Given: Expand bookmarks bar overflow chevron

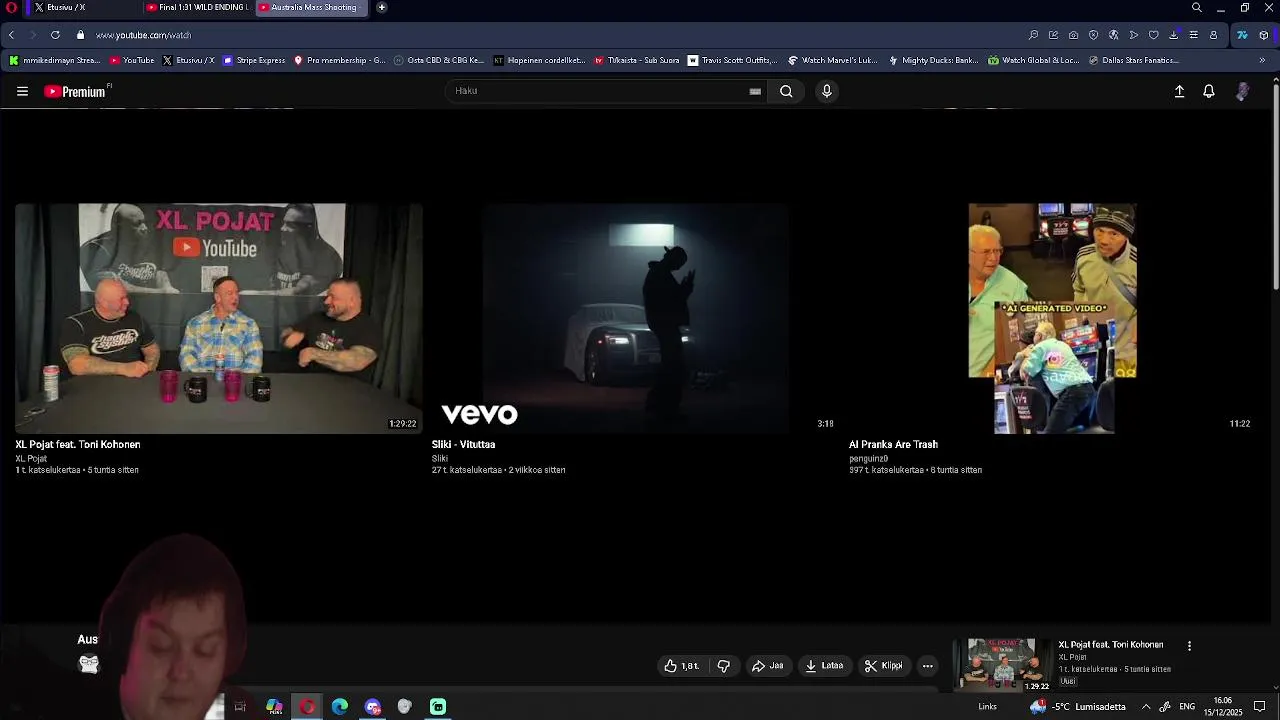Looking at the screenshot, I should 1262,60.
